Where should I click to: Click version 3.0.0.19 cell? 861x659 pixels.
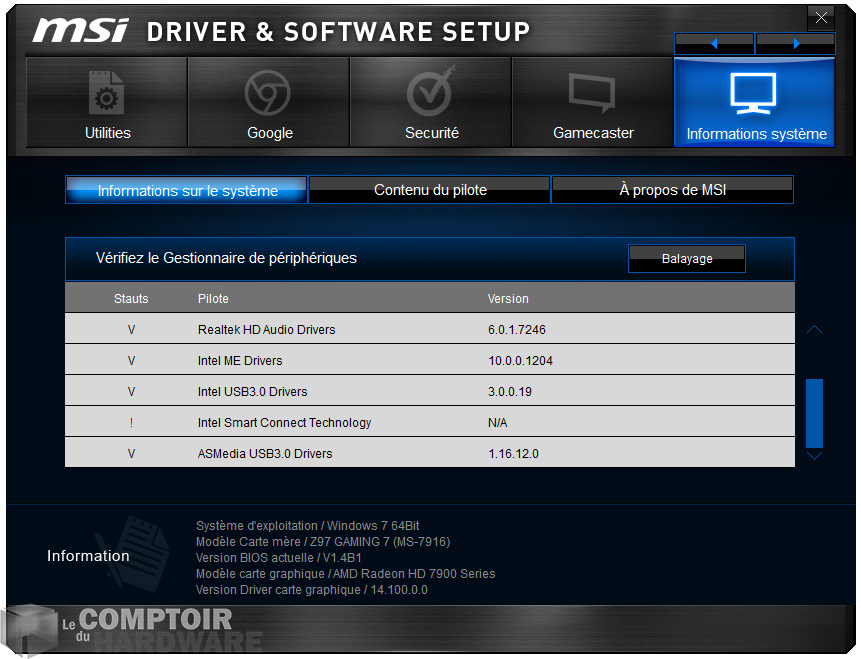click(x=510, y=392)
